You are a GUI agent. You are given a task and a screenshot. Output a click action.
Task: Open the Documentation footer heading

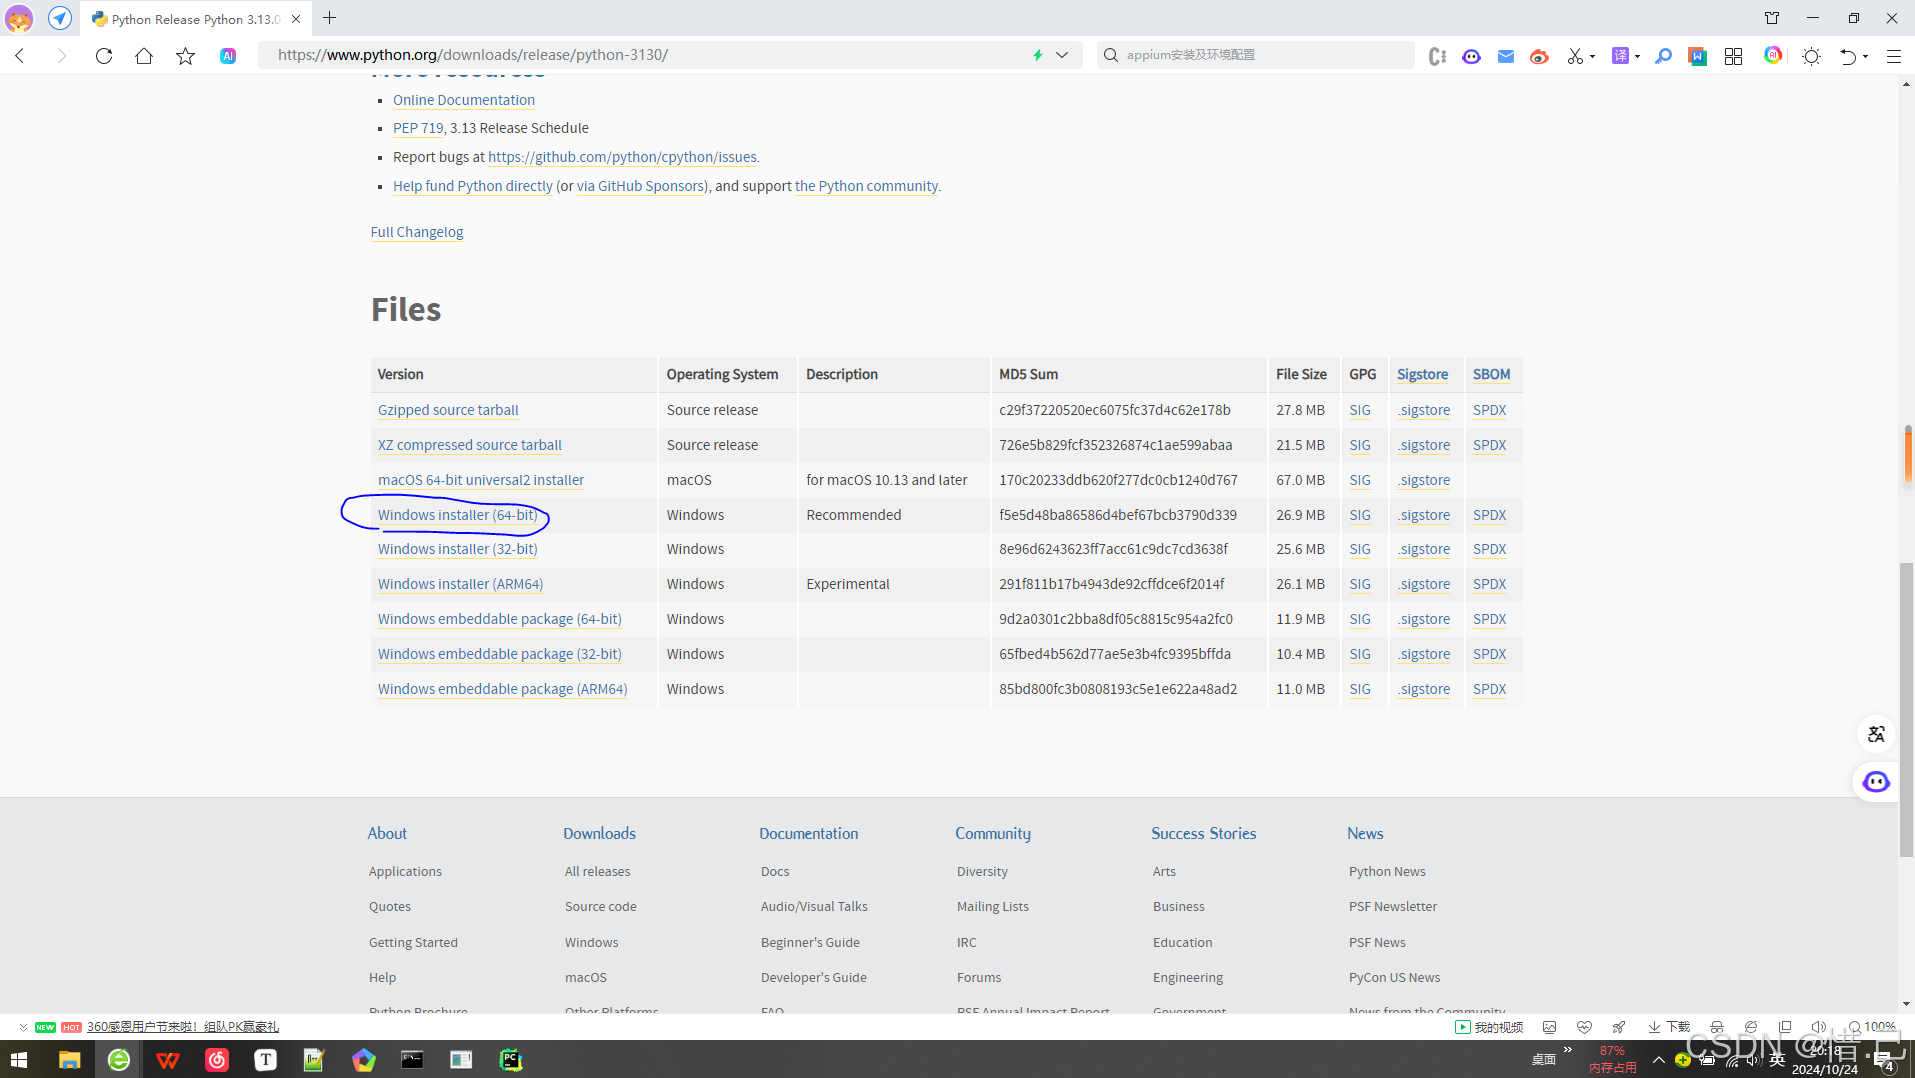(x=808, y=833)
